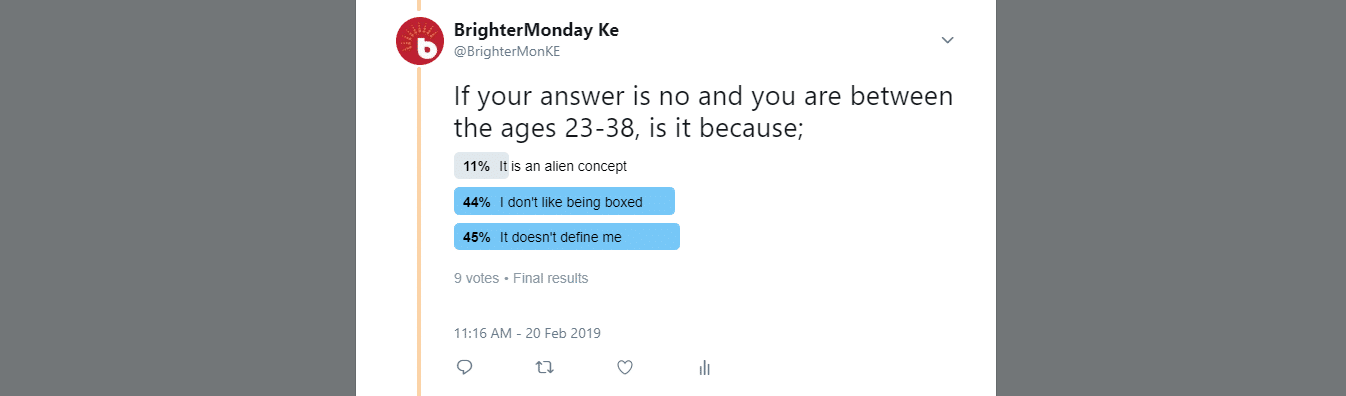Visit the @BrighterMonKE handle link
Screen dimensions: 1346x396
[x=506, y=52]
